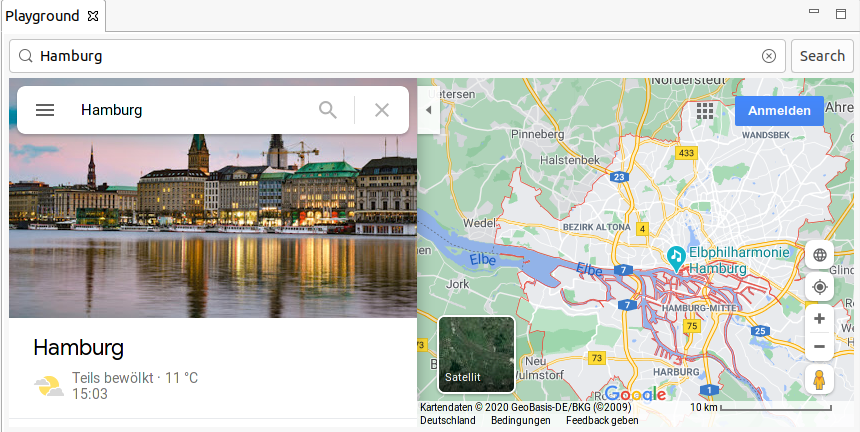This screenshot has width=860, height=432.
Task: Click the search magnifier in Playground field
Action: click(26, 56)
